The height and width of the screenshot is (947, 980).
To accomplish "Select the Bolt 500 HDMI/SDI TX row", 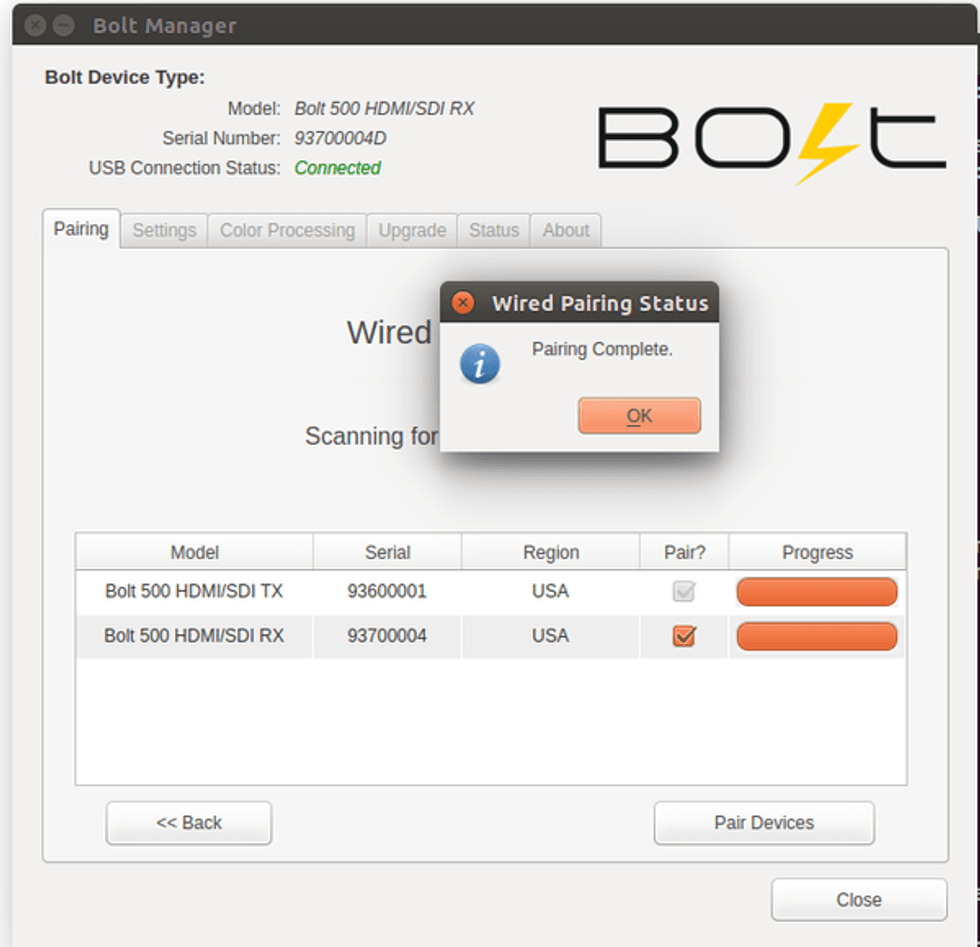I will (491, 591).
